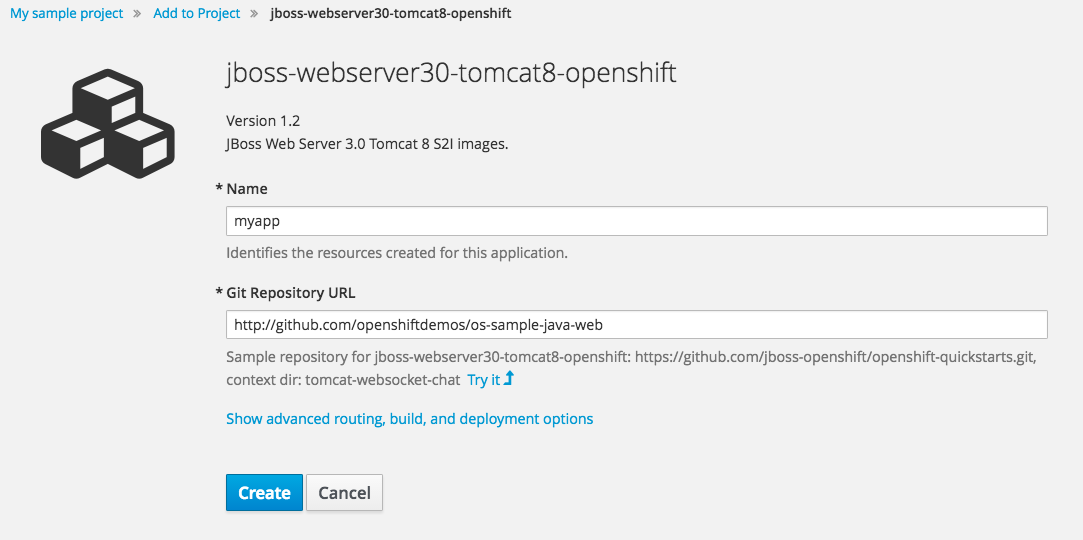Screen dimensions: 1083x540
Task: Click the Name field label
Action: point(247,189)
